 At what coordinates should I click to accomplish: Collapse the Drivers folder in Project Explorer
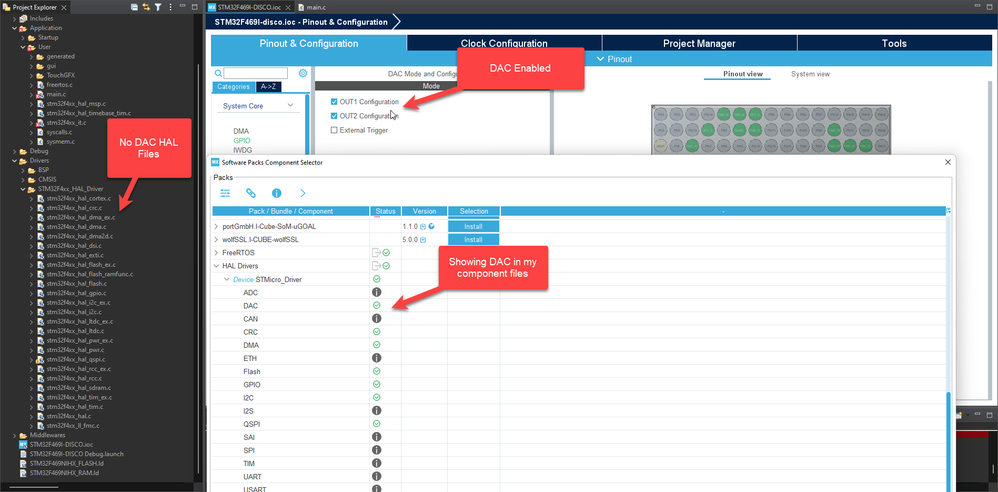(15, 160)
